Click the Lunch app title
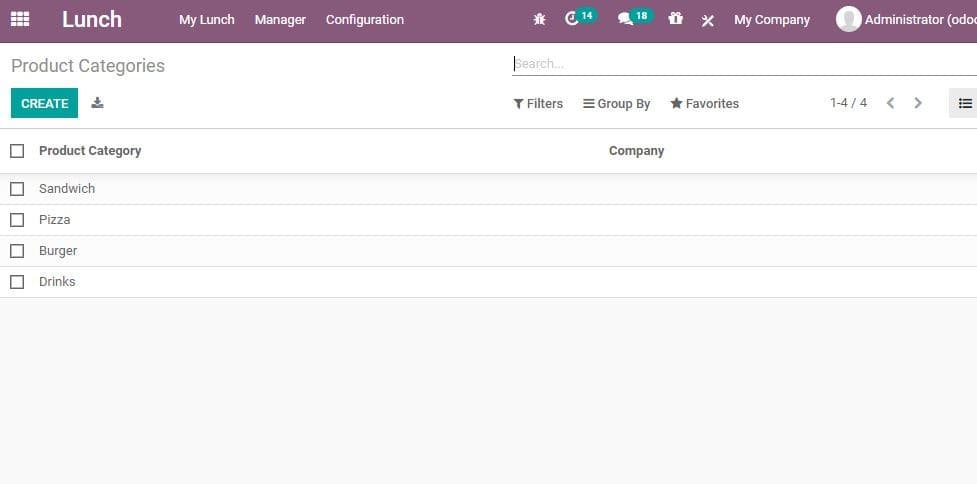The width and height of the screenshot is (977, 484). (92, 19)
